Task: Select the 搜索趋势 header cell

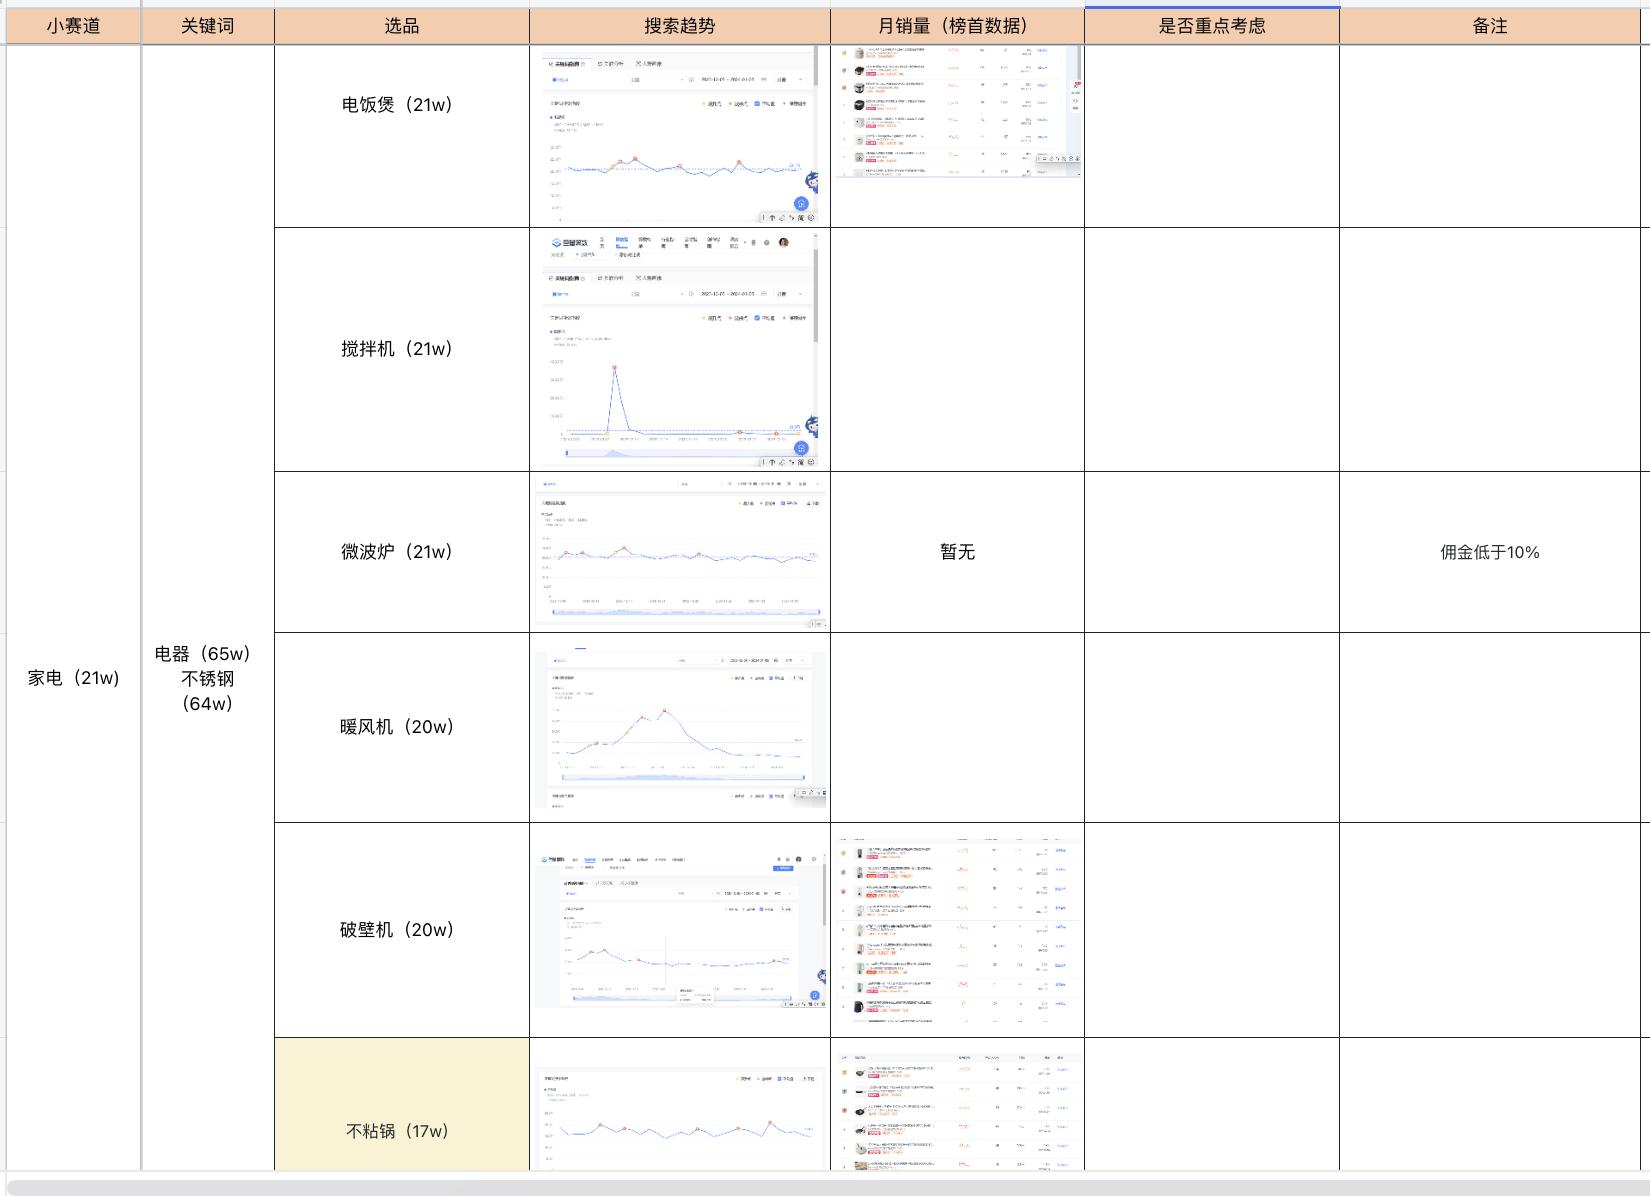Action: tap(679, 26)
